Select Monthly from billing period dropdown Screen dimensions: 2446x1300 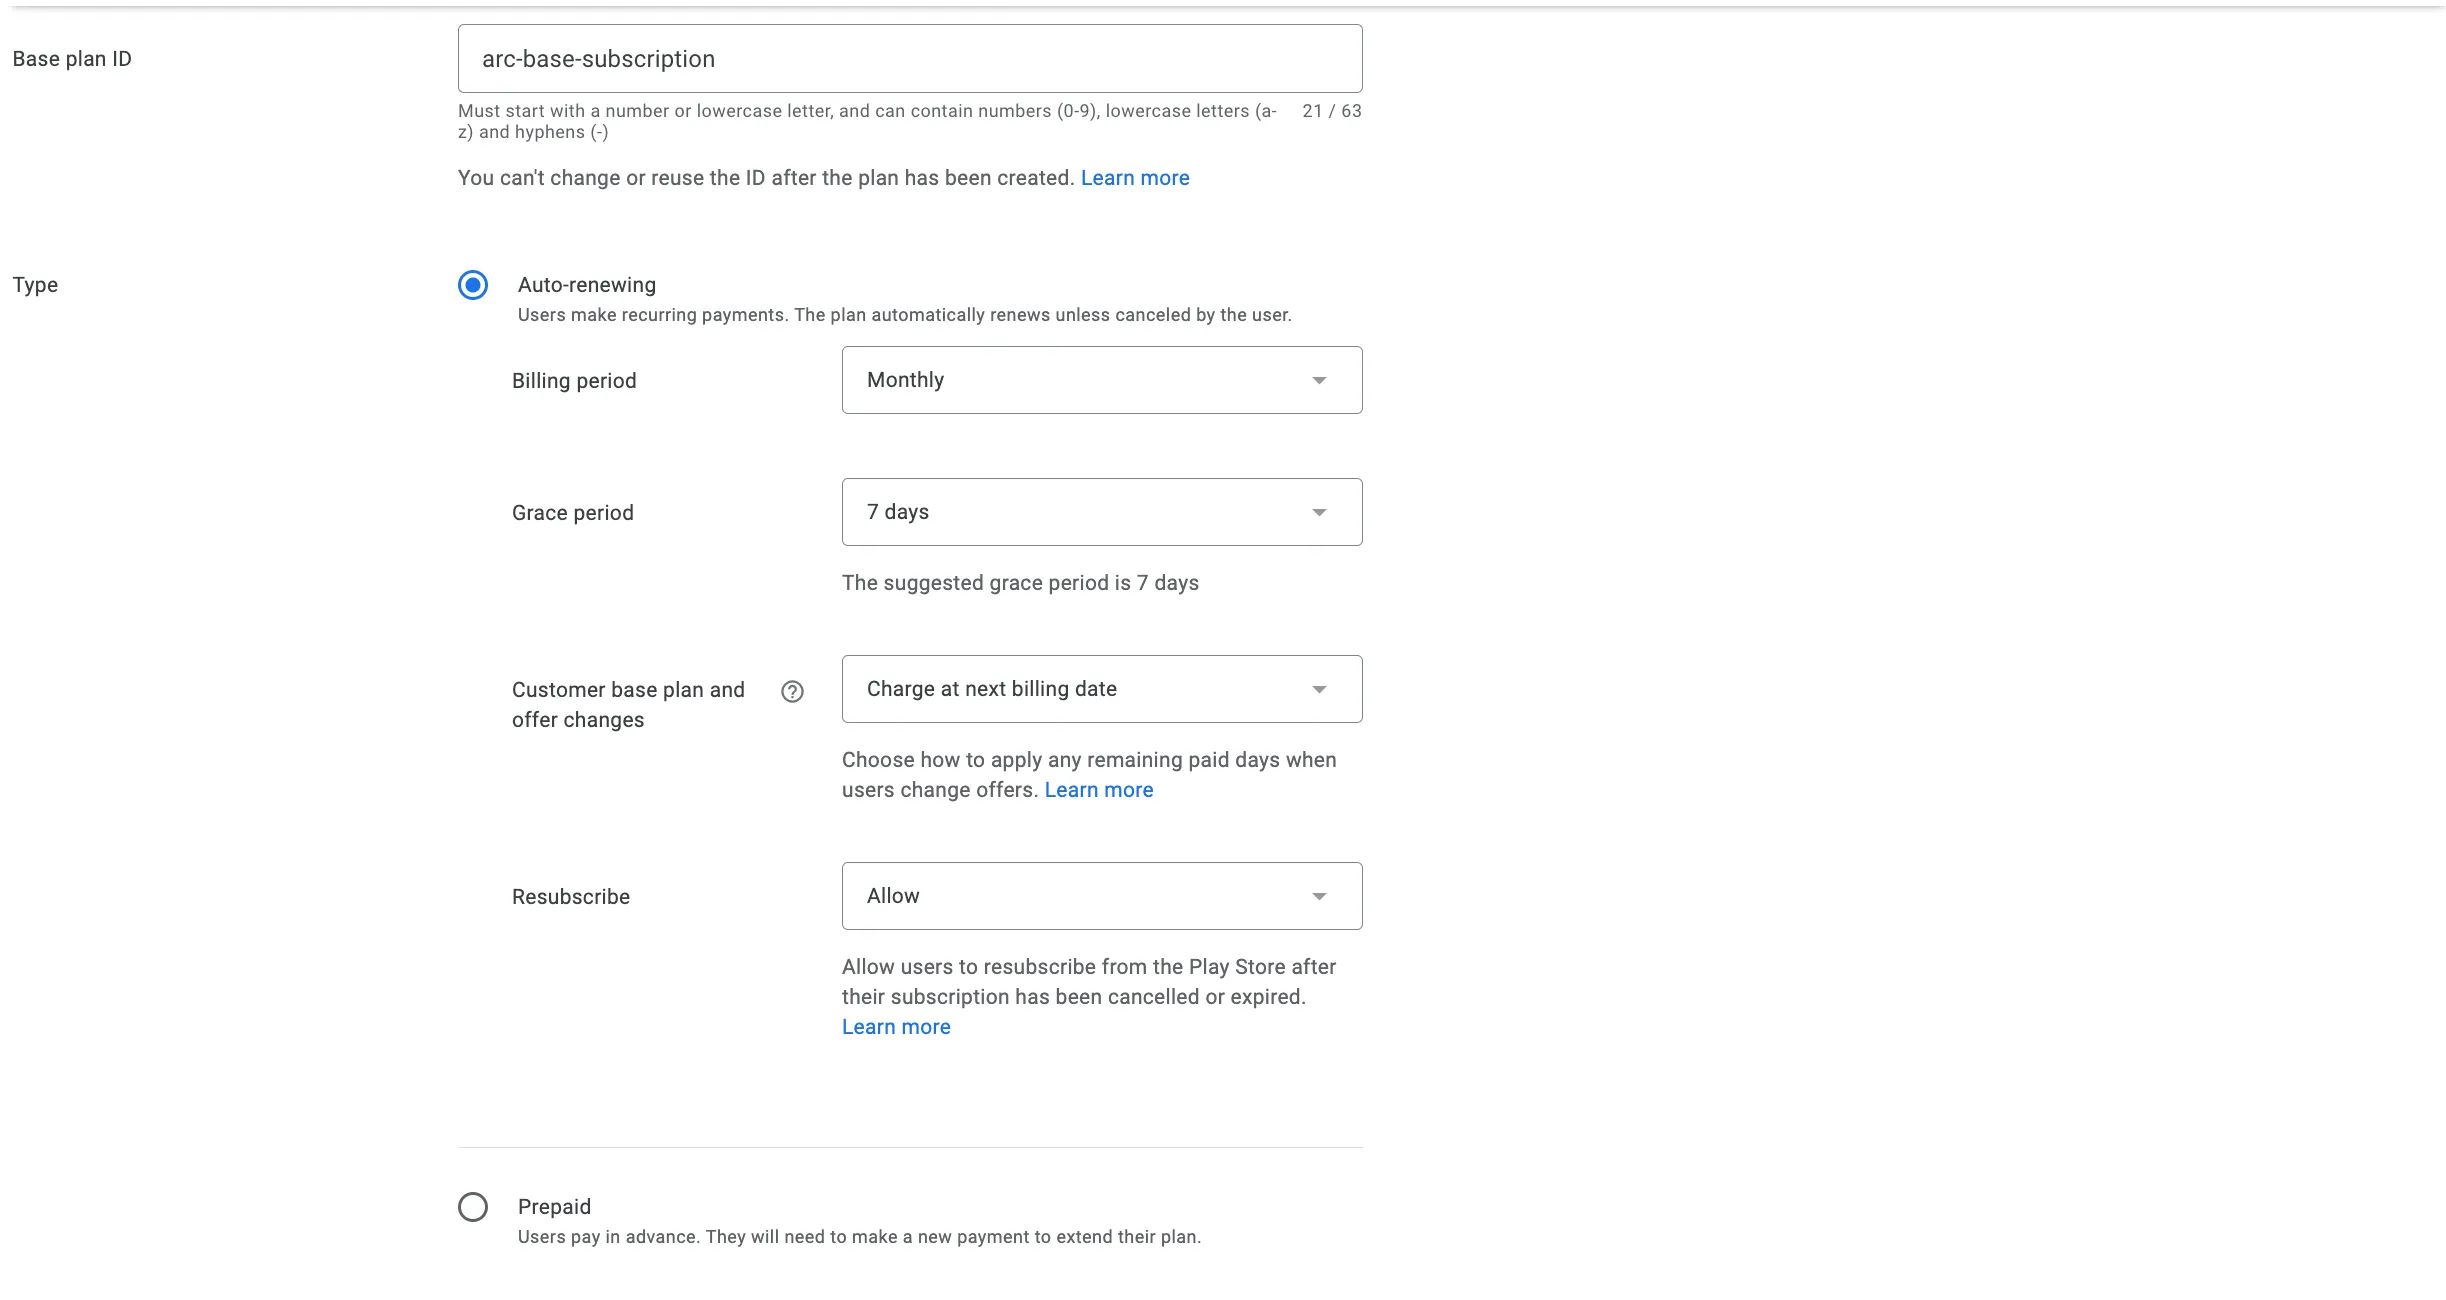point(1102,380)
